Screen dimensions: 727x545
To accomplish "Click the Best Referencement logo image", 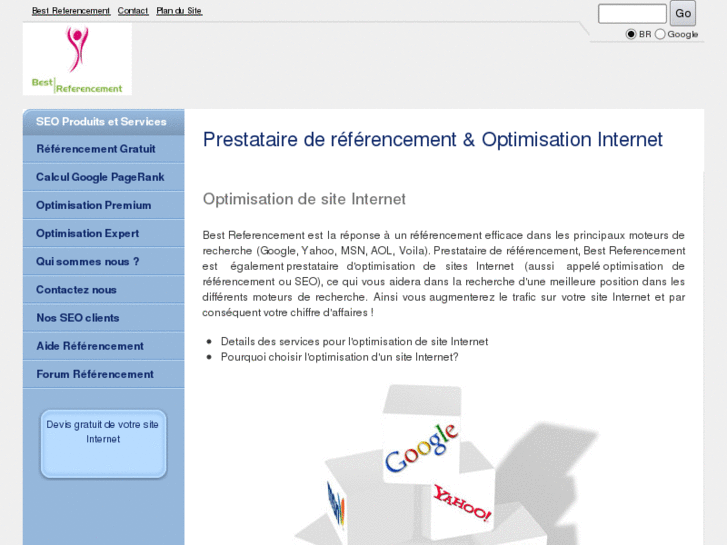I will [77, 59].
